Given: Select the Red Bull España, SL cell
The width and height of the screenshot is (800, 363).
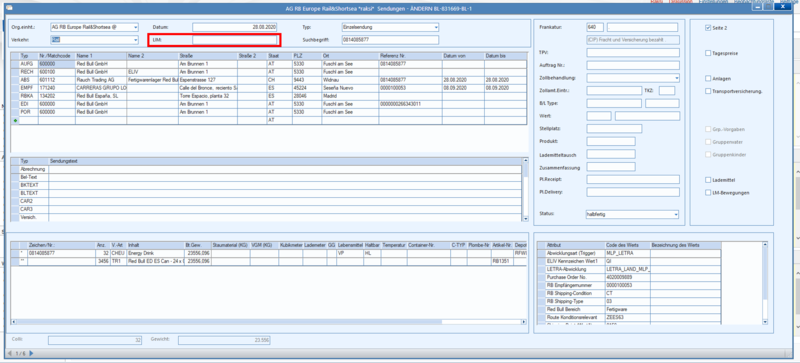Looking at the screenshot, I should pyautogui.click(x=101, y=96).
